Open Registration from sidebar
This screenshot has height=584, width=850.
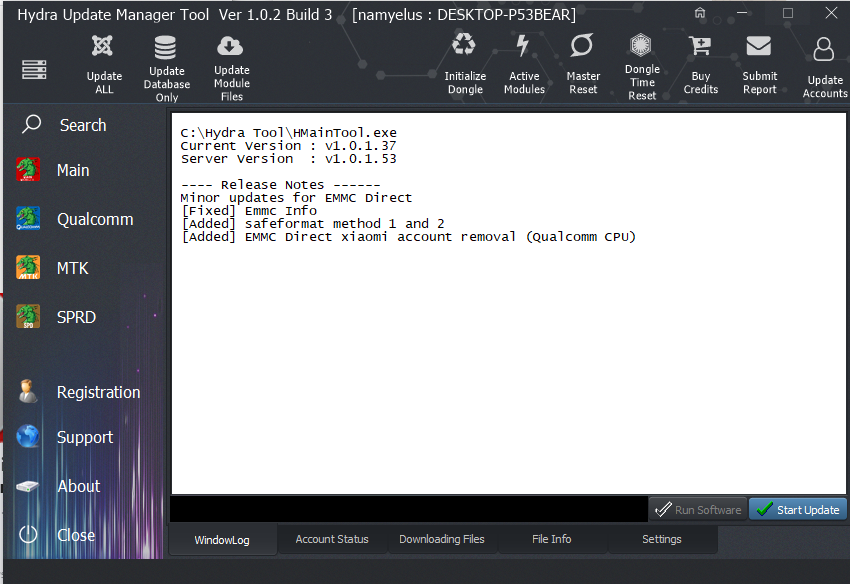tap(79, 392)
